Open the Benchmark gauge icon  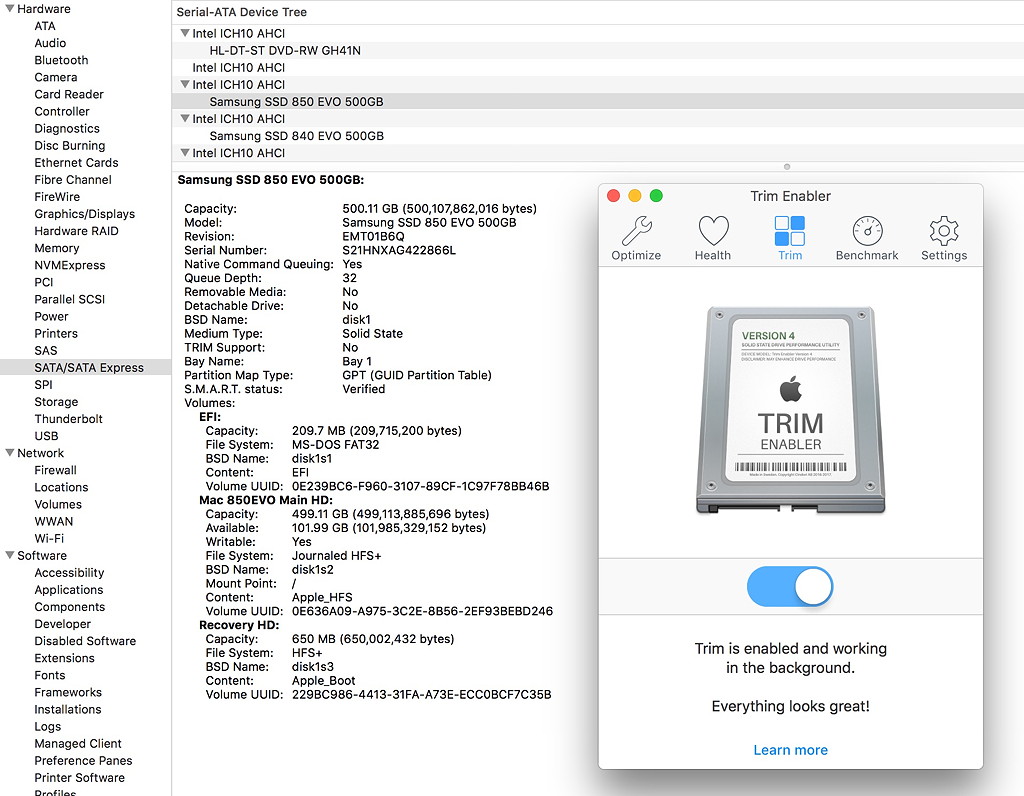coord(867,231)
